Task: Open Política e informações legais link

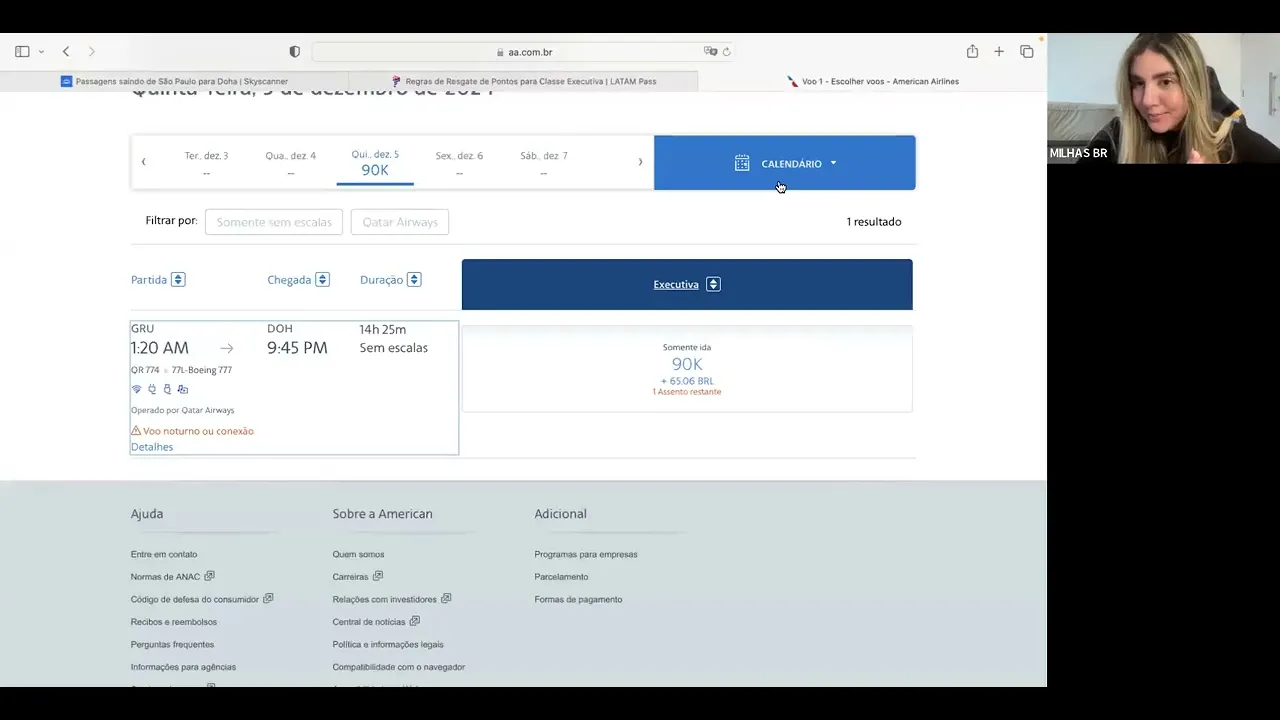Action: [388, 645]
